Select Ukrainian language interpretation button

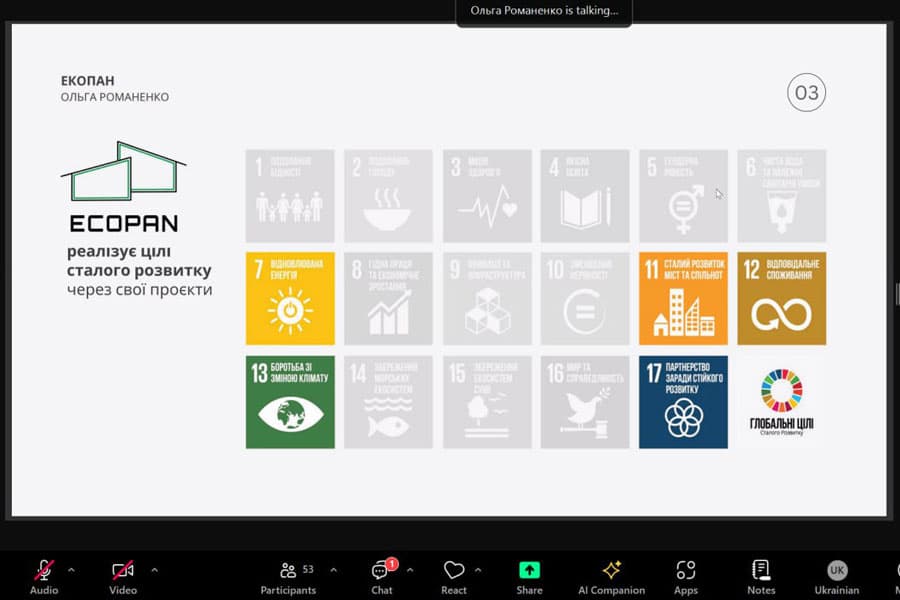[x=837, y=577]
